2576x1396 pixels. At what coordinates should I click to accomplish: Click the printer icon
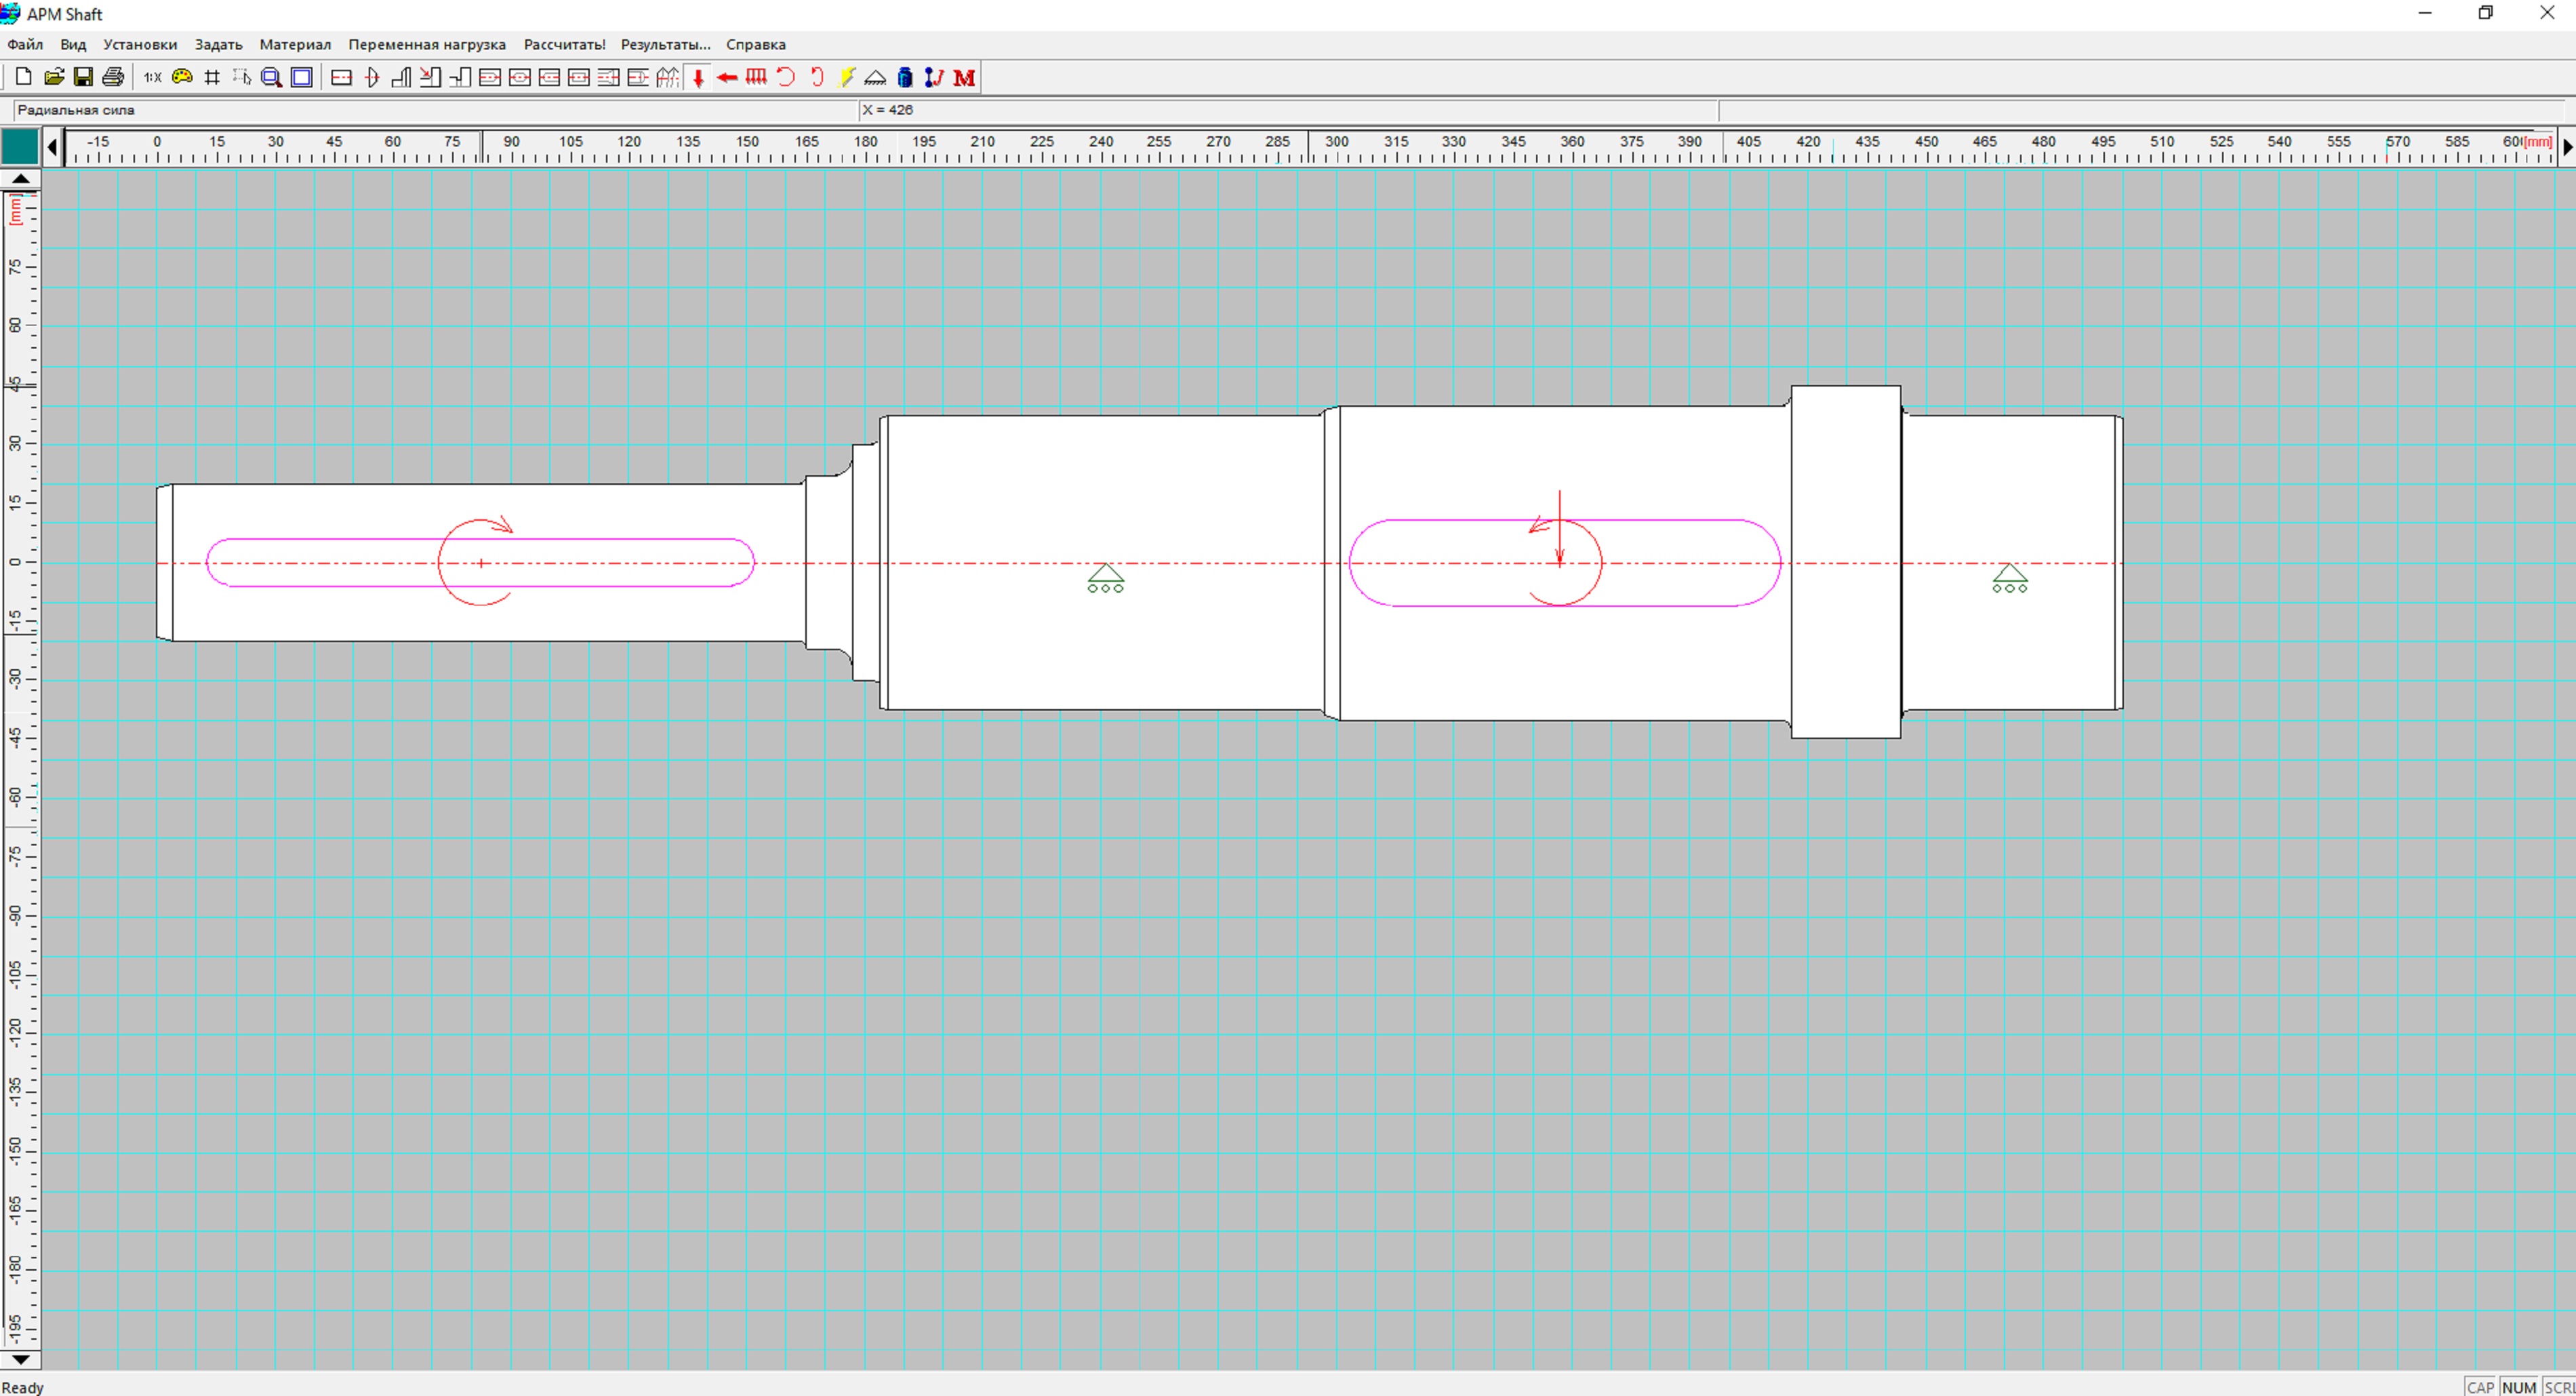[113, 77]
